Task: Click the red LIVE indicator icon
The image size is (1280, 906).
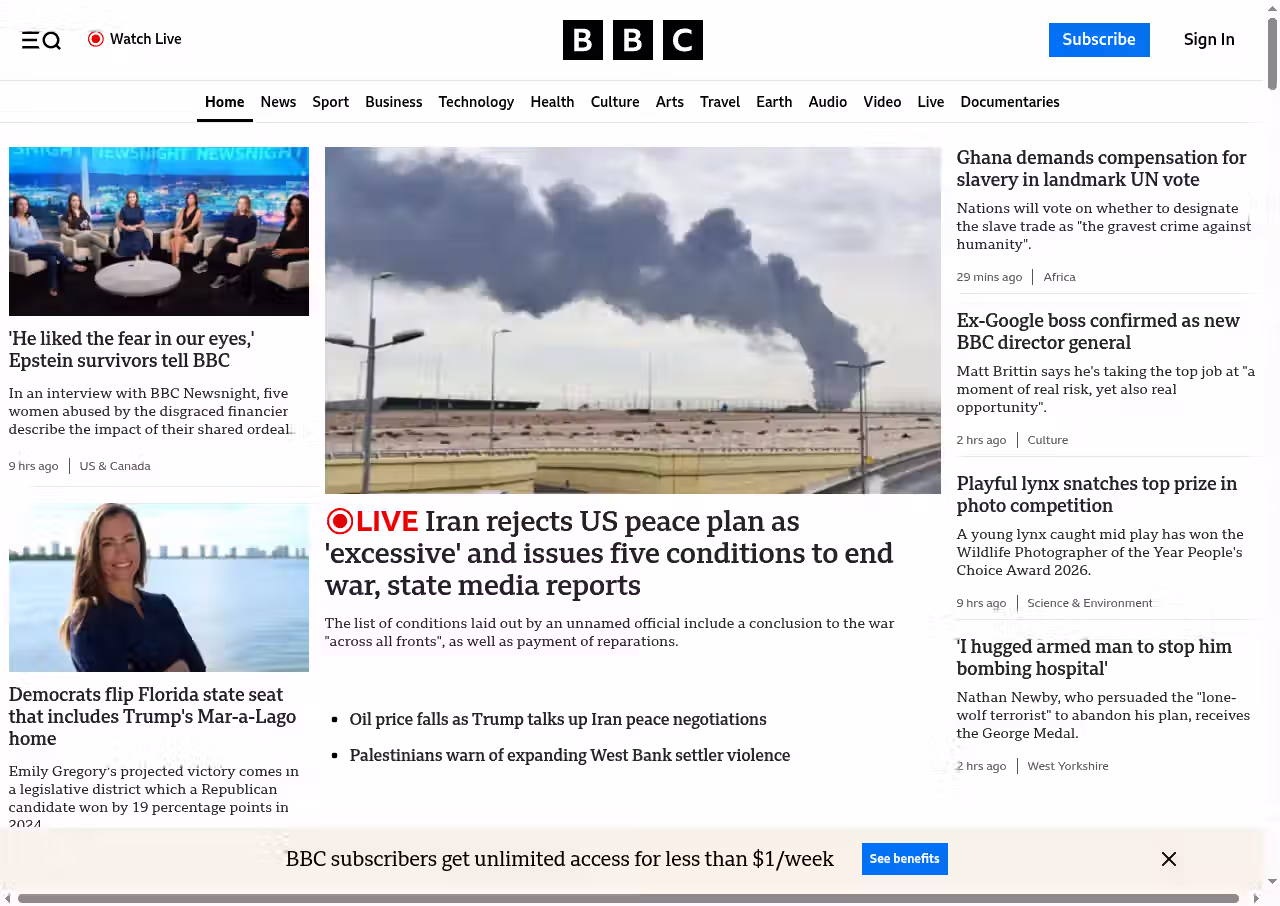Action: pyautogui.click(x=340, y=521)
